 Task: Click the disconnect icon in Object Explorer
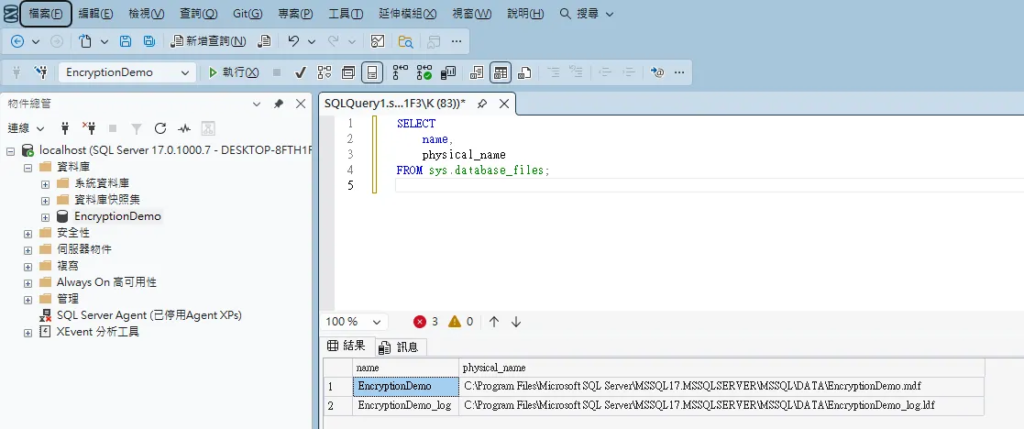88,128
